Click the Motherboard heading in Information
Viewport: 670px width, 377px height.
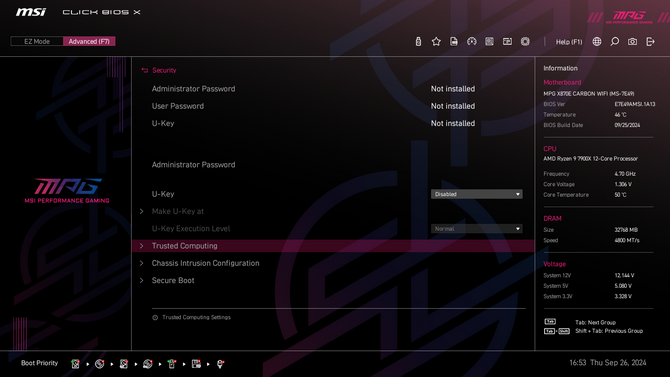pos(562,82)
